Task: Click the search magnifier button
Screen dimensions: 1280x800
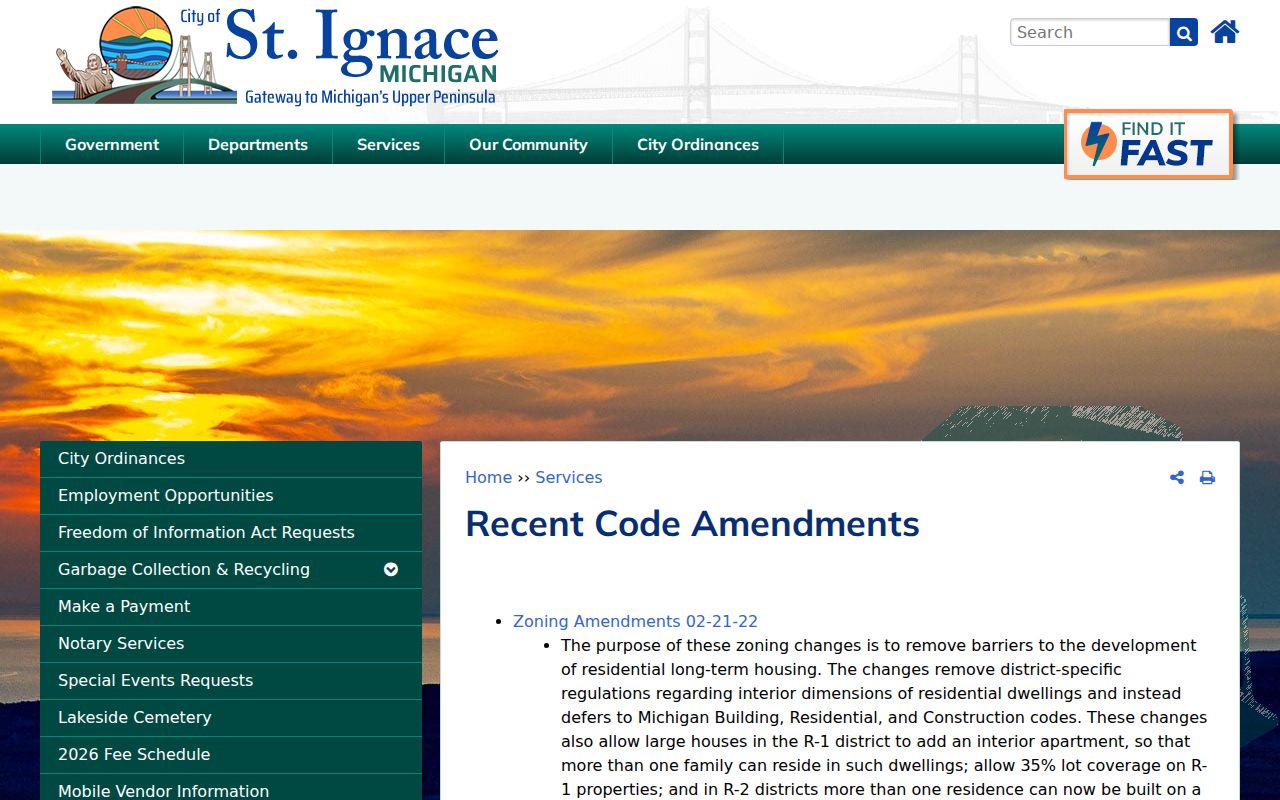Action: (1184, 32)
